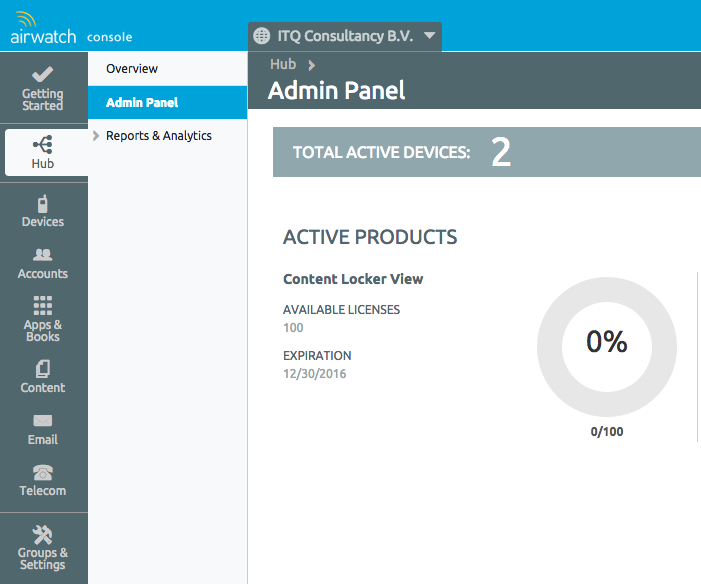Open the Devices phone icon
Screen dimensions: 701x584
tap(43, 203)
